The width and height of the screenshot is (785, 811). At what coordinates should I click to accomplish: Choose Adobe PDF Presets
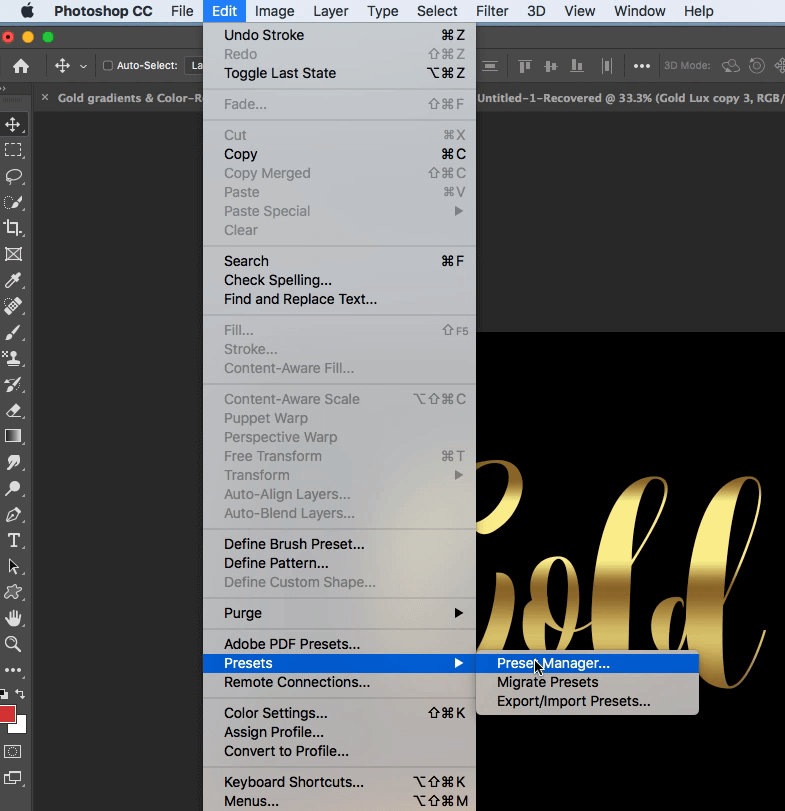point(339,644)
